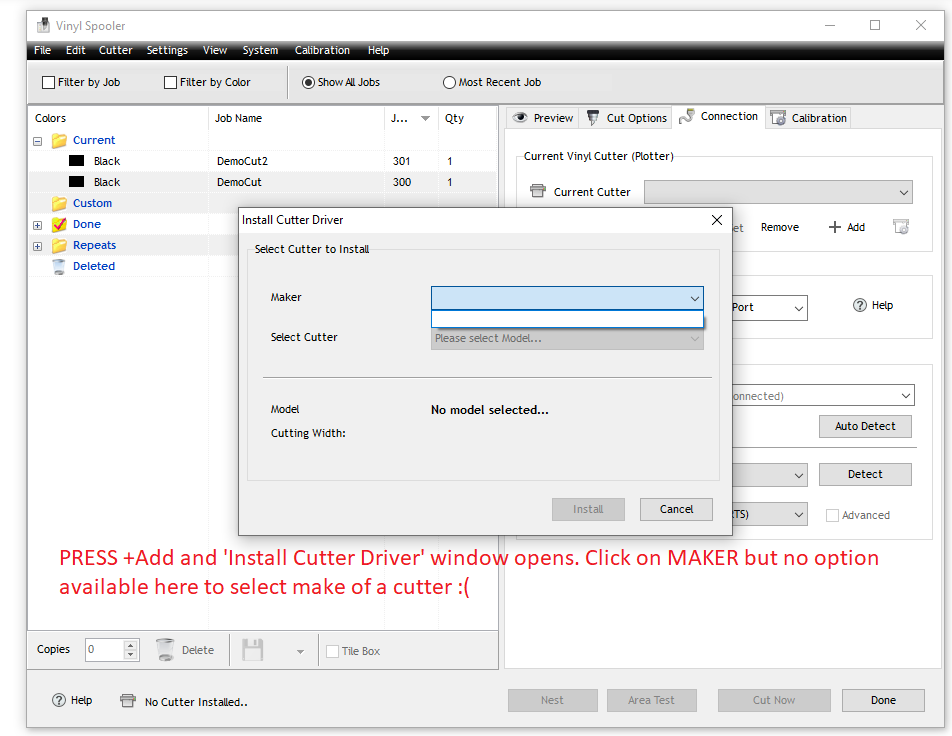Sort by the Job Name column header
Screen dimensions: 952x736
(x=296, y=118)
